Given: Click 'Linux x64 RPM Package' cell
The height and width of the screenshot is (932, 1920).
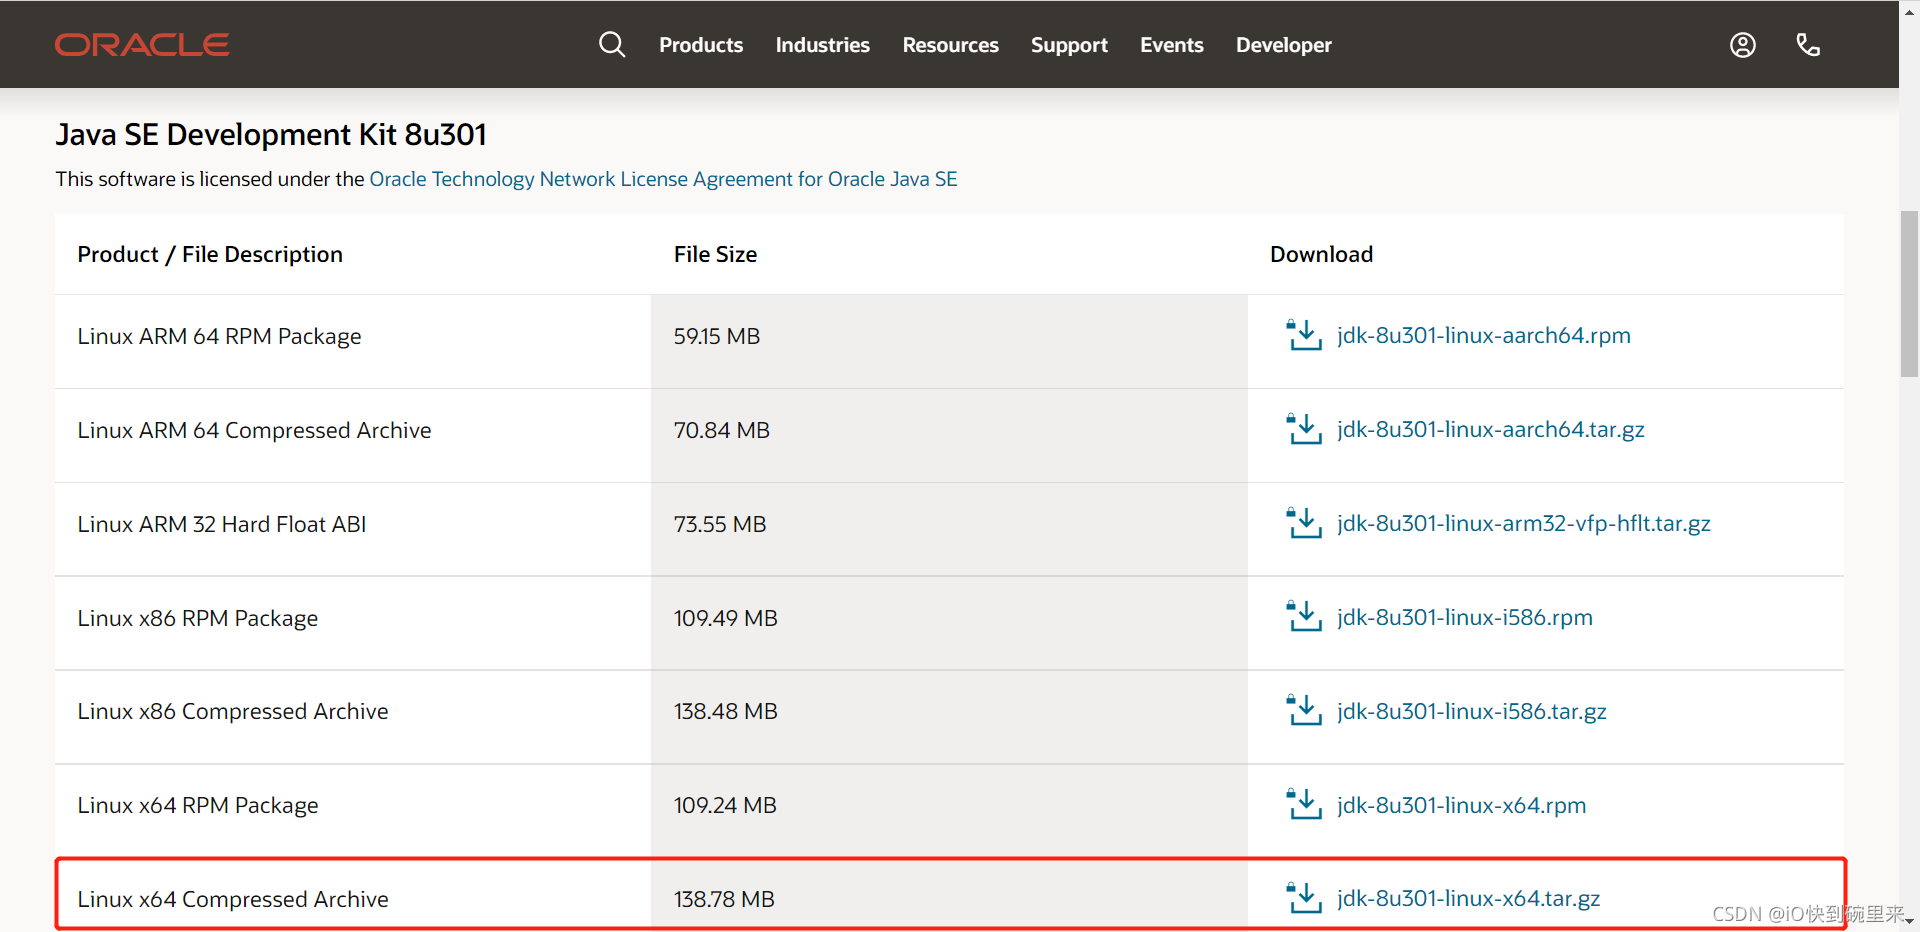Looking at the screenshot, I should tap(353, 811).
